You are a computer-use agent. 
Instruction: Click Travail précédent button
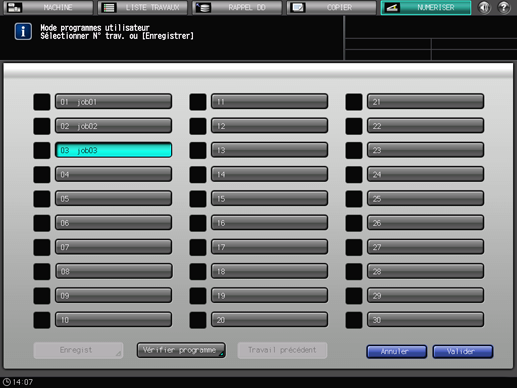(x=282, y=350)
